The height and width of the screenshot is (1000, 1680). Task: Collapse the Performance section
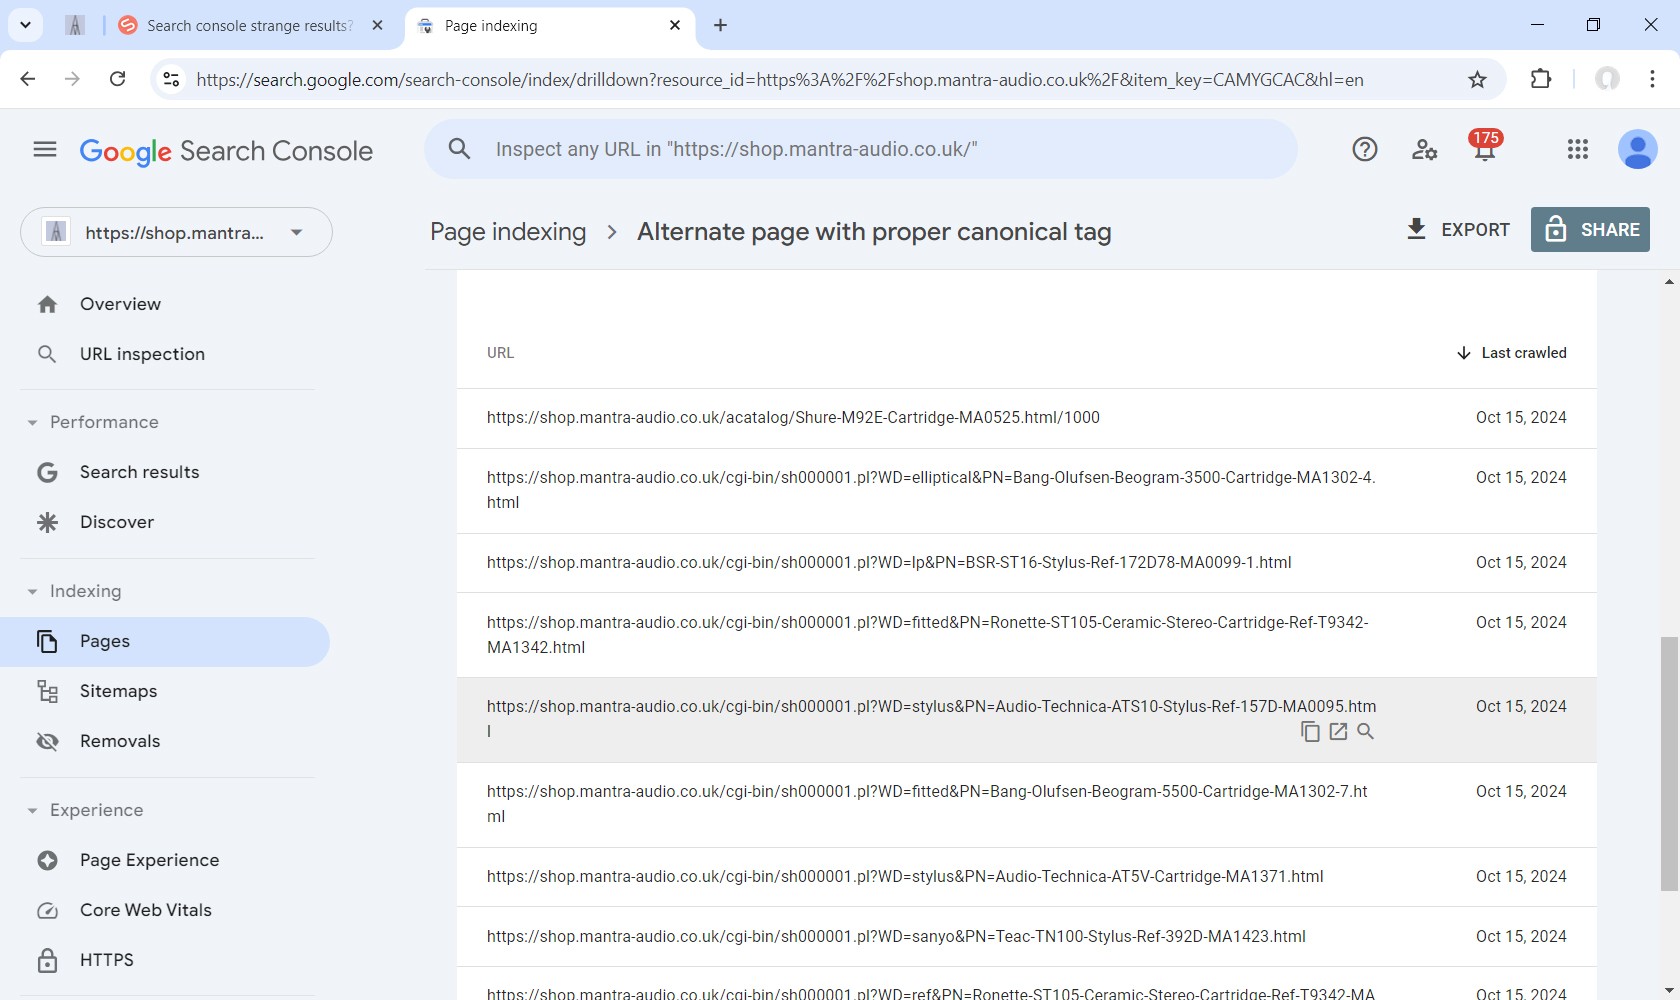(32, 423)
